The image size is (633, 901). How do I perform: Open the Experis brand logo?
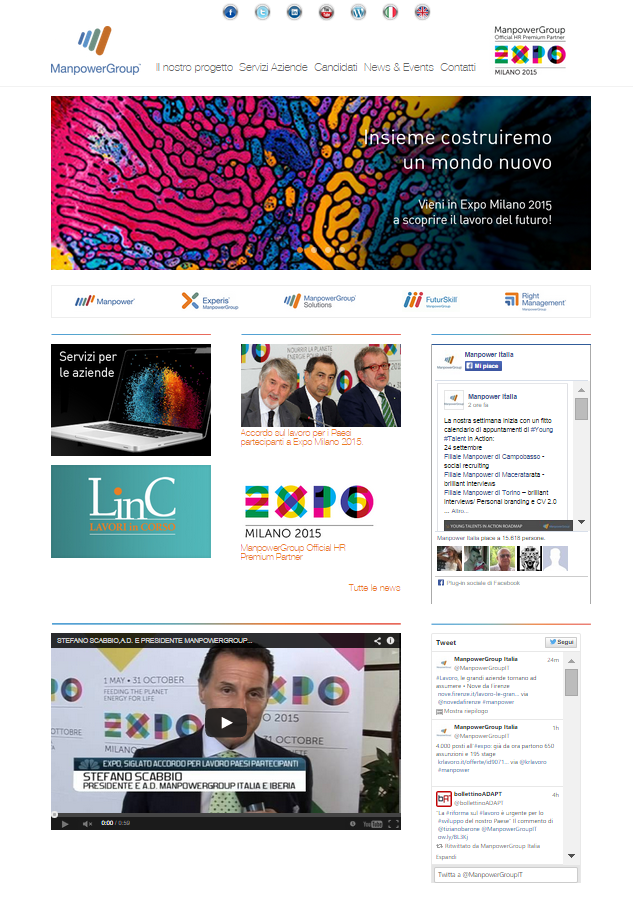(210, 301)
